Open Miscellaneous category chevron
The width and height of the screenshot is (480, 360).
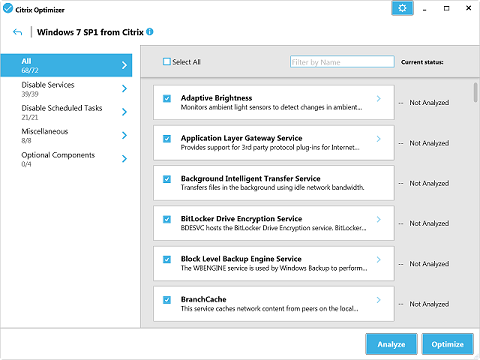click(124, 135)
